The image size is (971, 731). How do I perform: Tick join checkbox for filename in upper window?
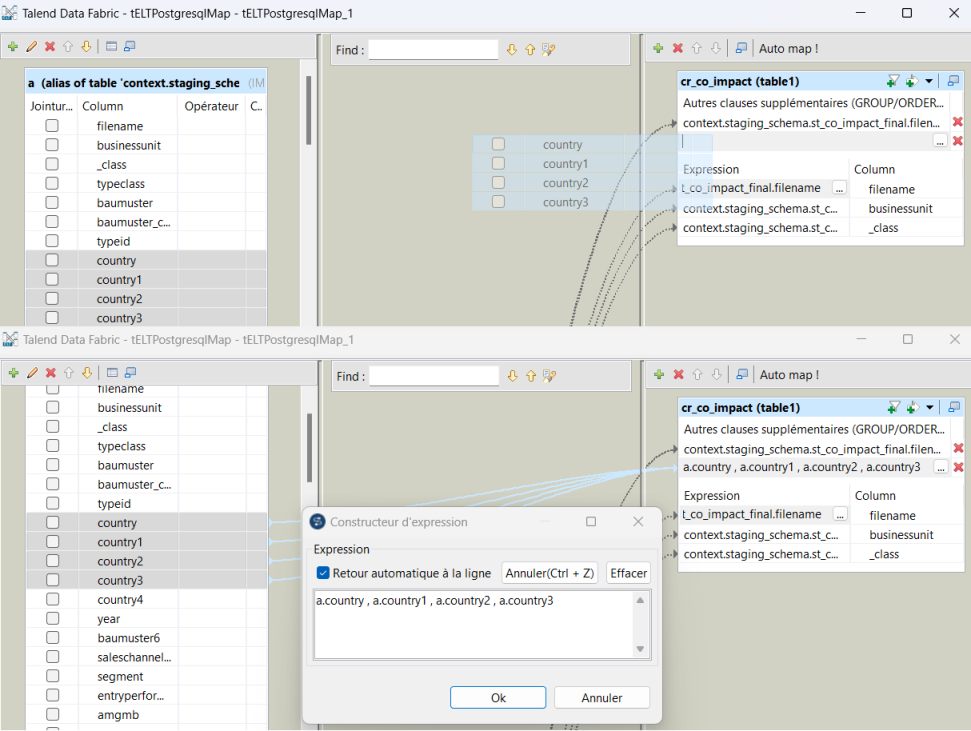click(52, 126)
